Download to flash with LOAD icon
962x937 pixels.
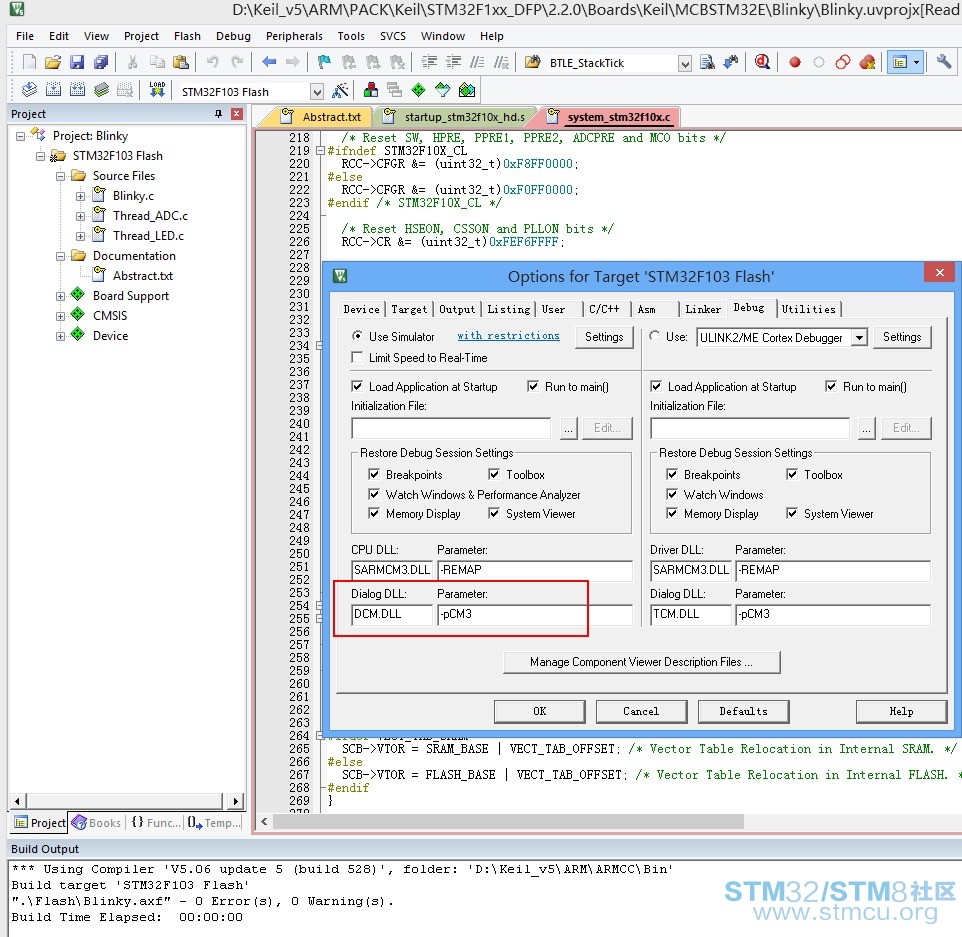157,90
